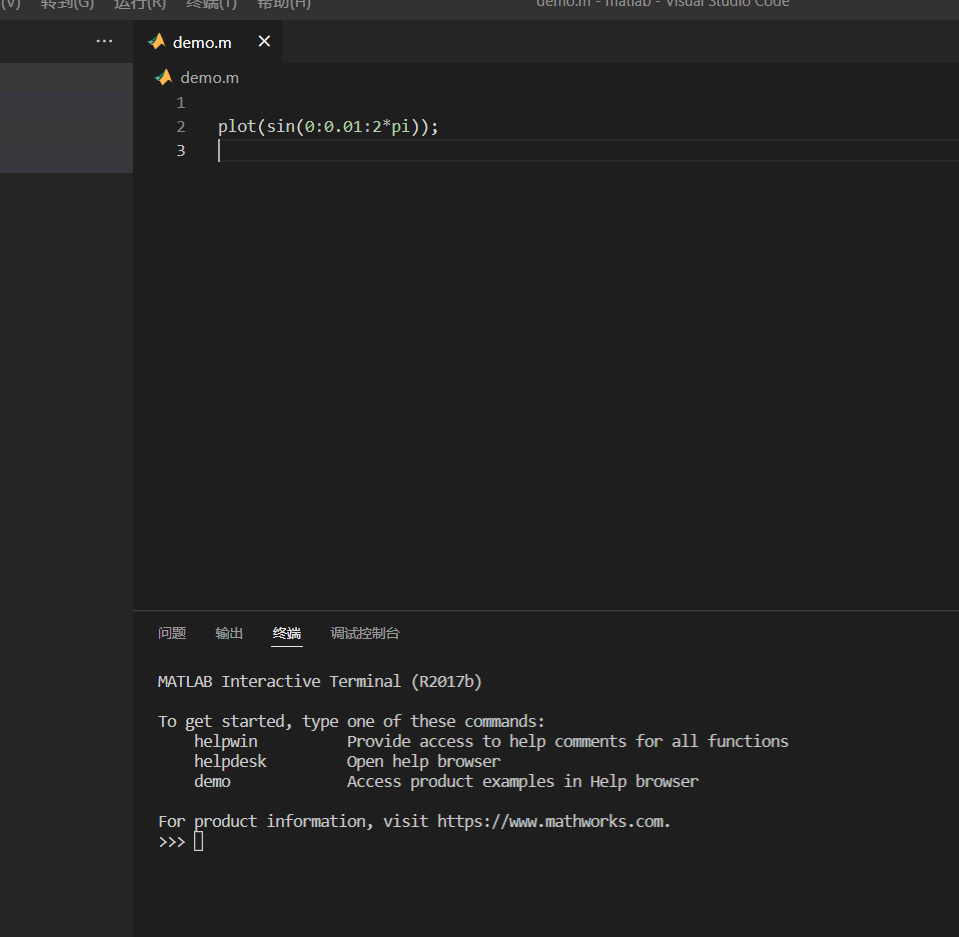Click the helpwin command in terminal
Viewport: 959px width, 937px height.
coord(226,741)
